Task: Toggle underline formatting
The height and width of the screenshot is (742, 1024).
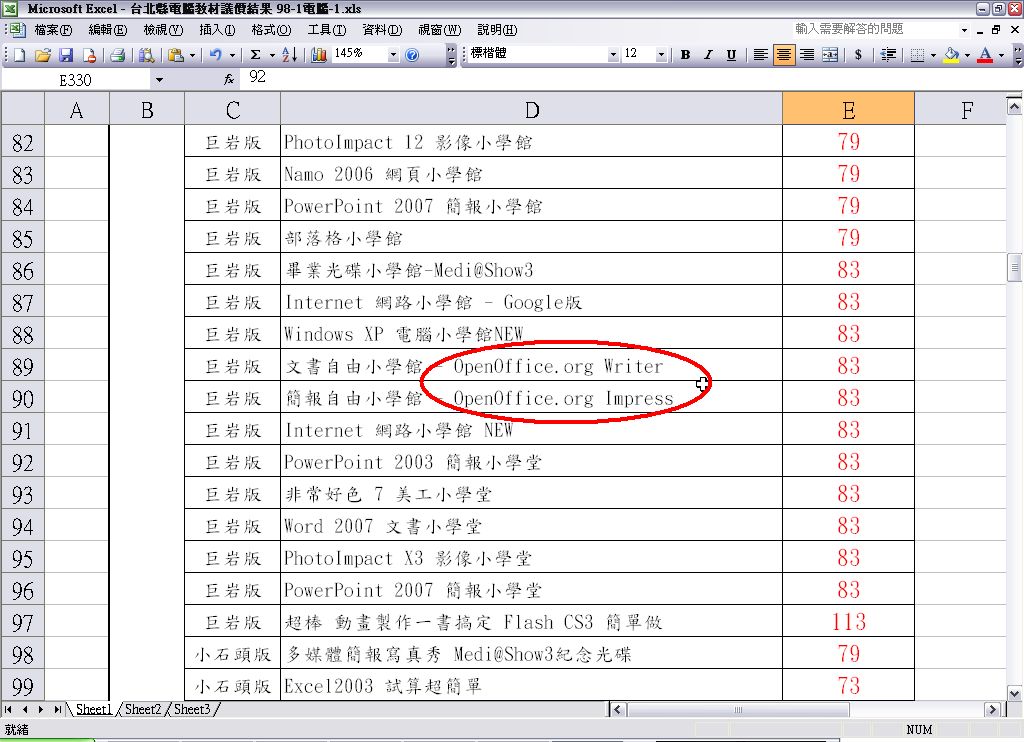Action: tap(731, 56)
